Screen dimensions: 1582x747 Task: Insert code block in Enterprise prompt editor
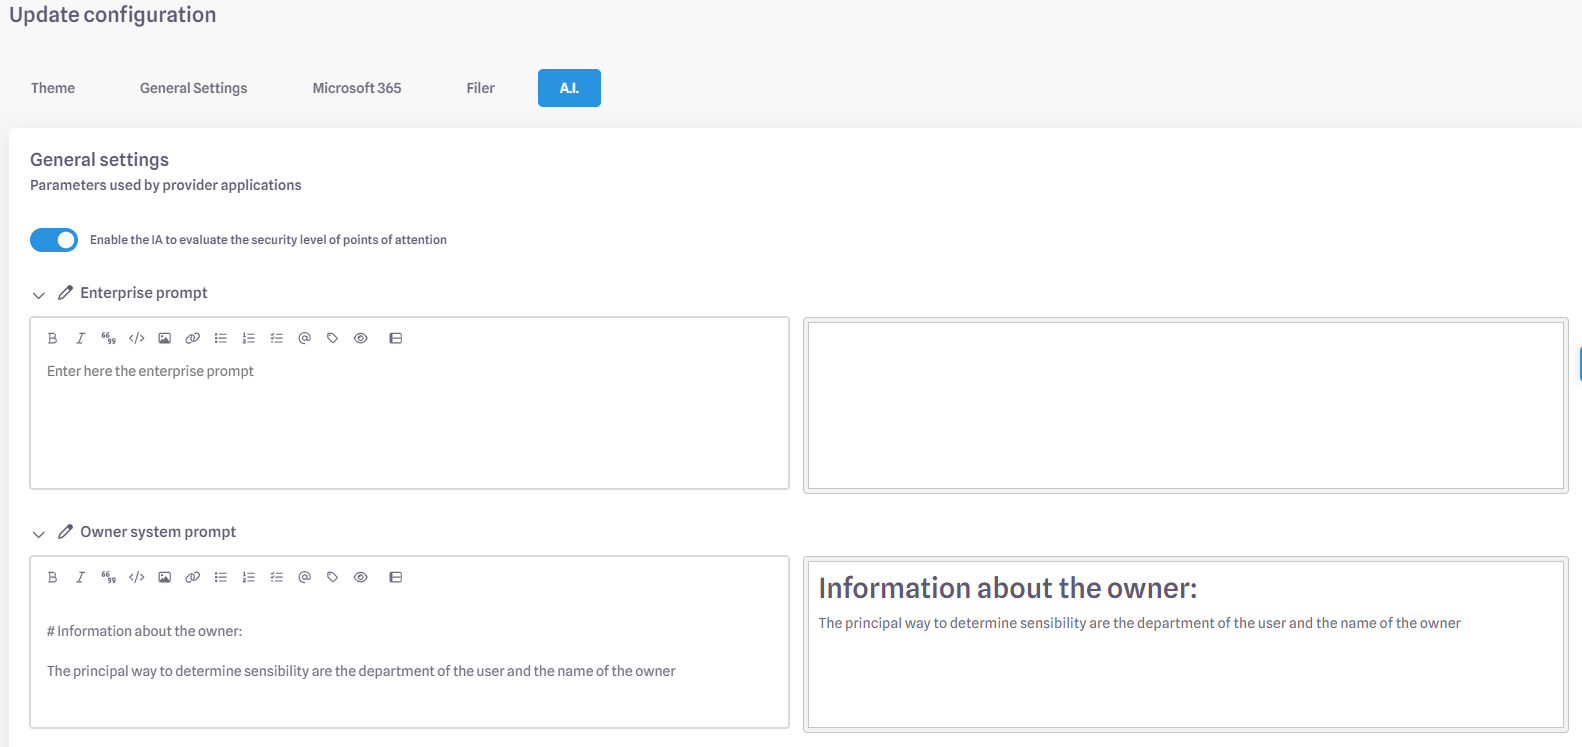tap(137, 338)
